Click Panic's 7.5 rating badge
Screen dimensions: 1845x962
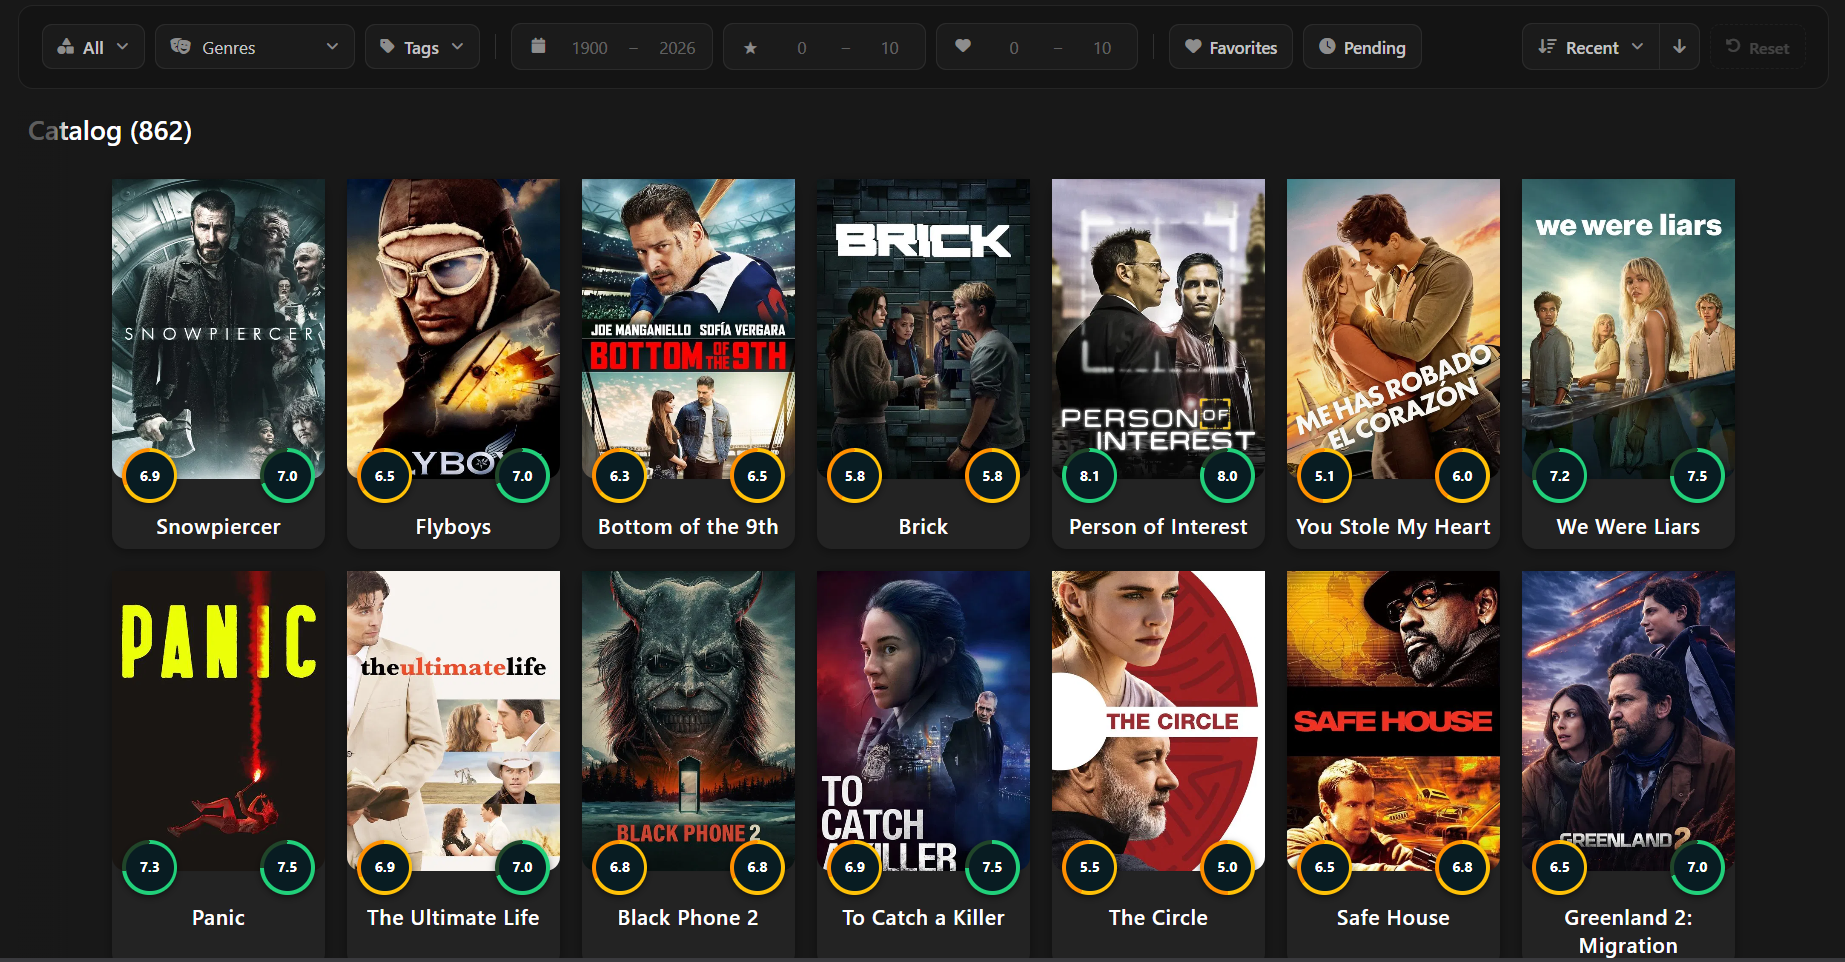click(x=287, y=867)
